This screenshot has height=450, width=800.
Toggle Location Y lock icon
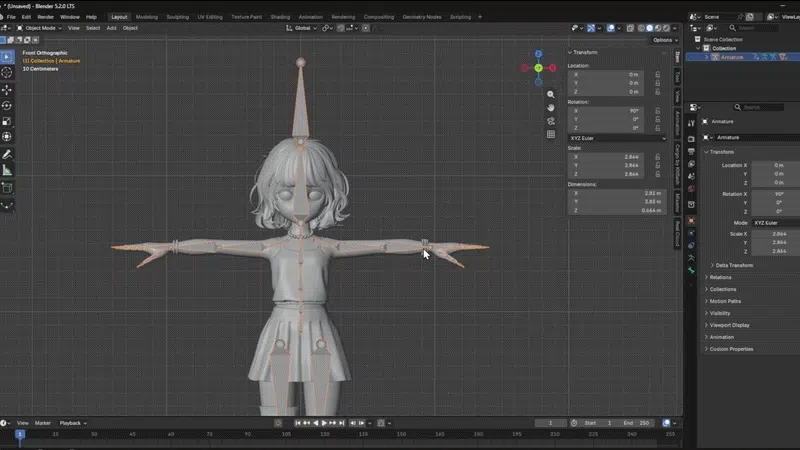658,83
